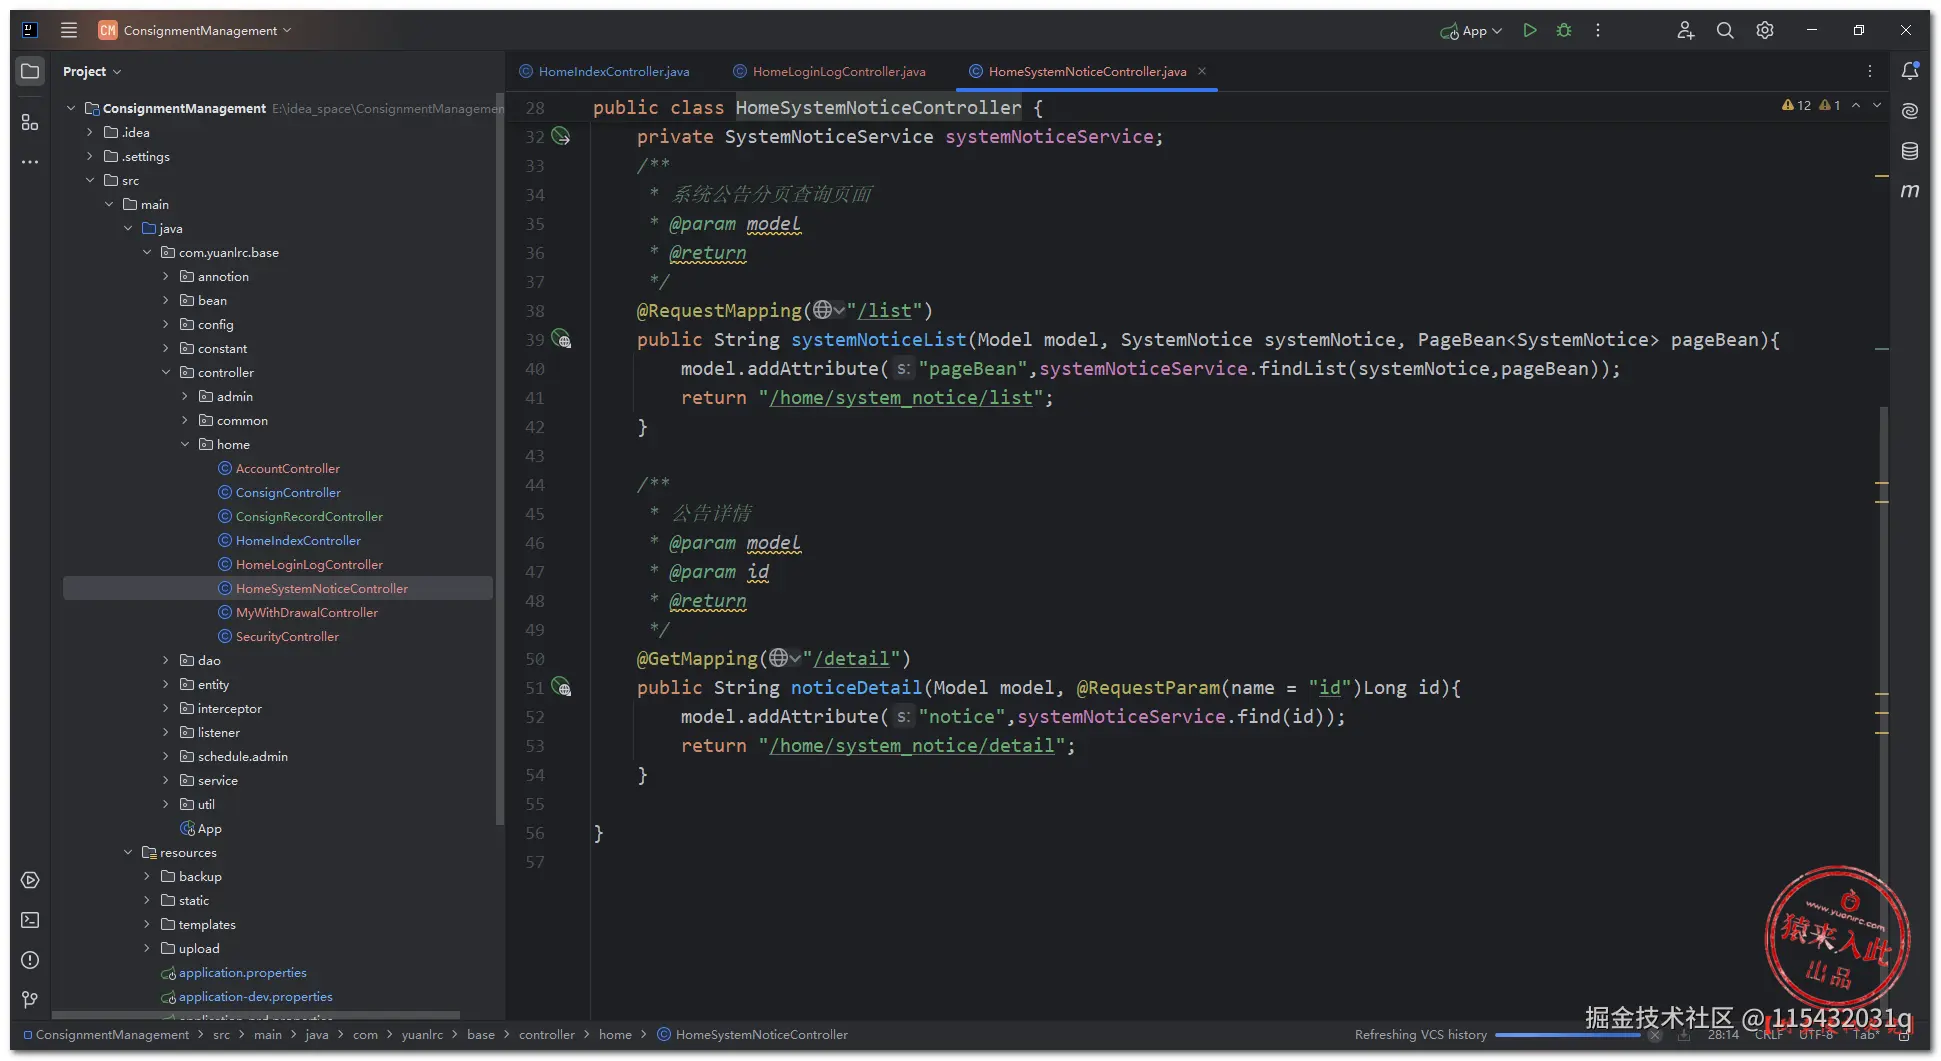Open AccountController in the project tree
This screenshot has height=1061, width=1941.
pos(288,468)
